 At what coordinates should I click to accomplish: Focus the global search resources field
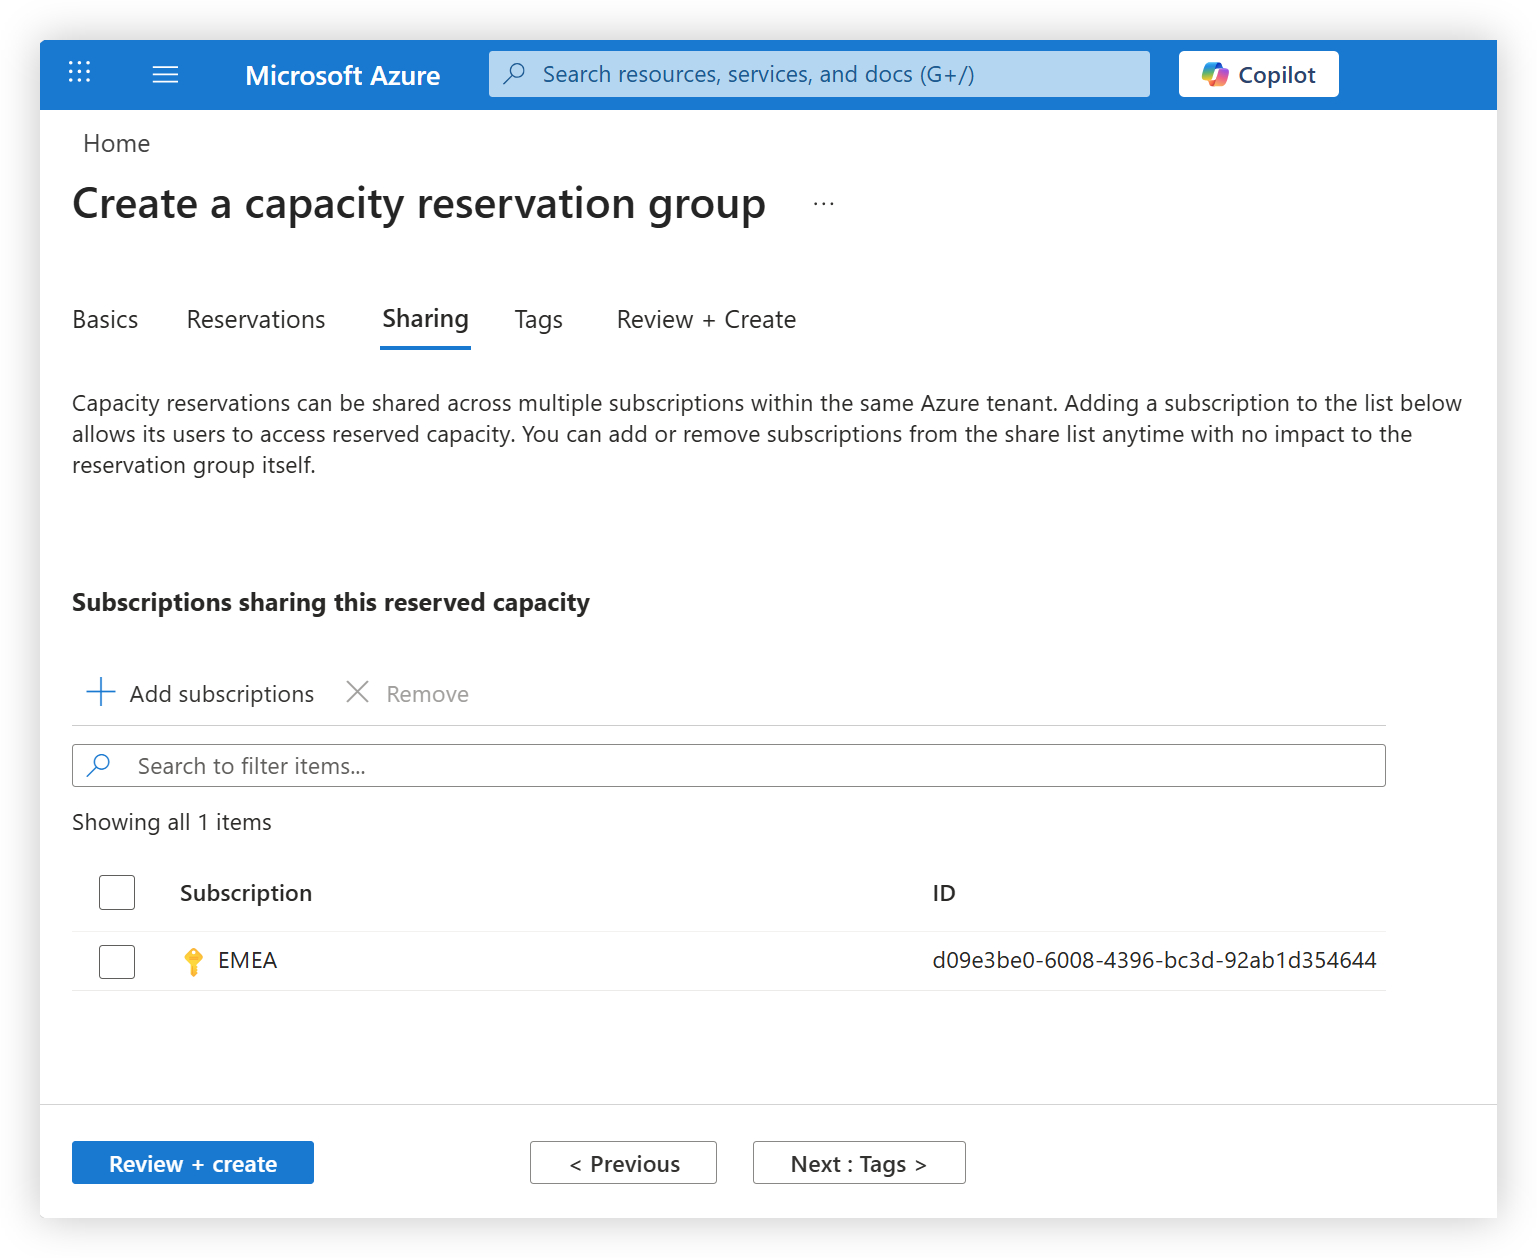pyautogui.click(x=819, y=74)
